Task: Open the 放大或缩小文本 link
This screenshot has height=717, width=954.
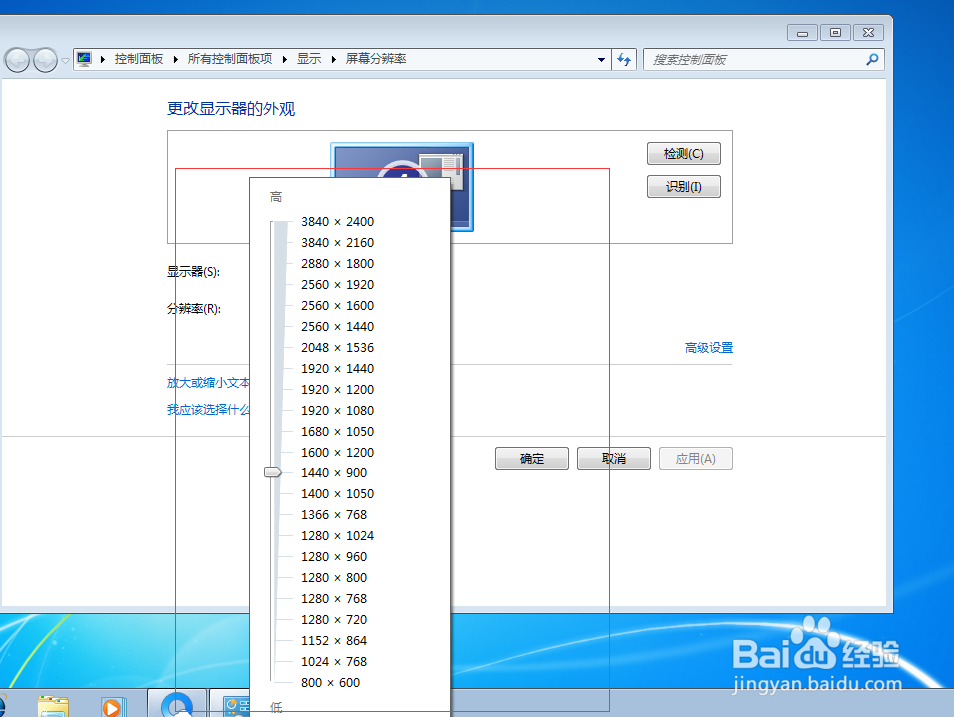Action: 208,383
